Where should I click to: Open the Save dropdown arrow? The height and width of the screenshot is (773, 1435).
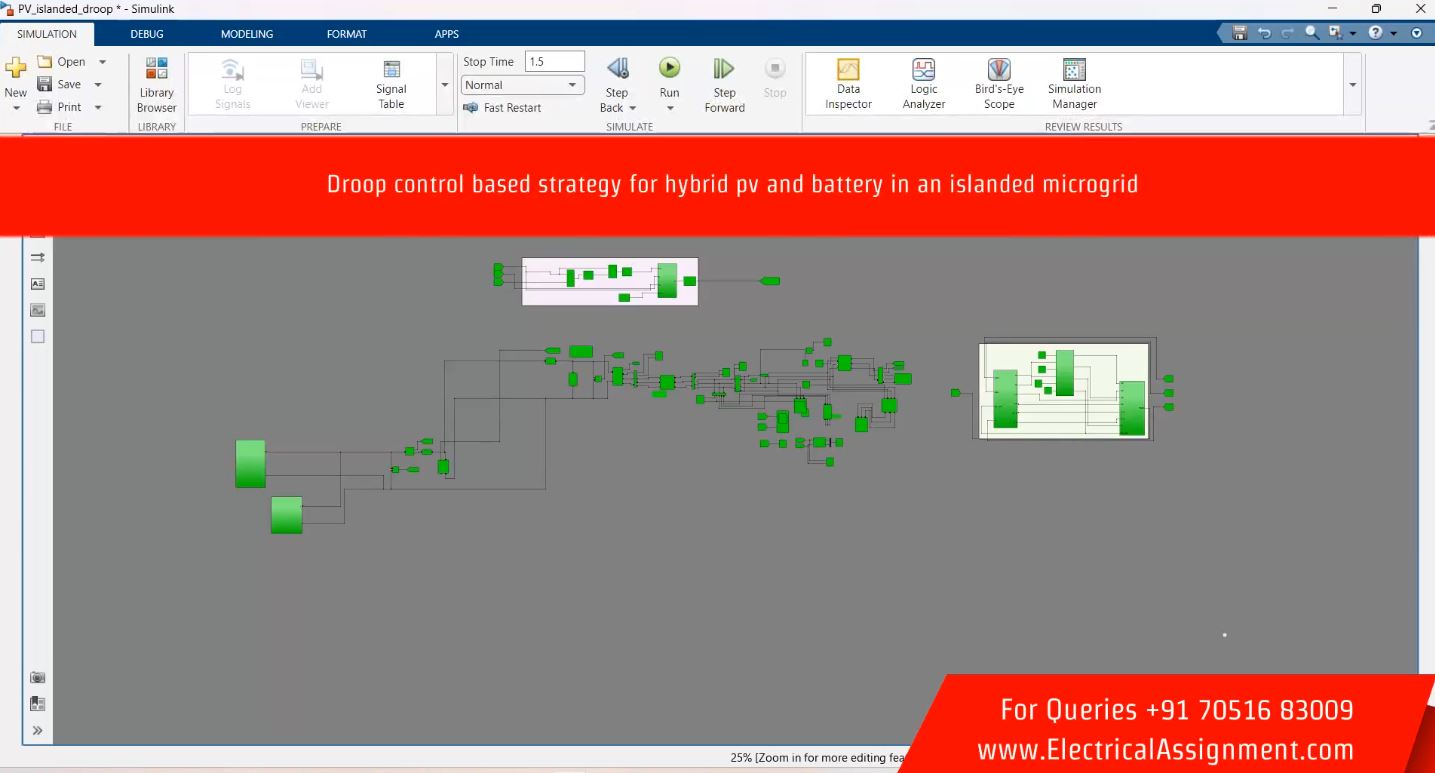(98, 85)
